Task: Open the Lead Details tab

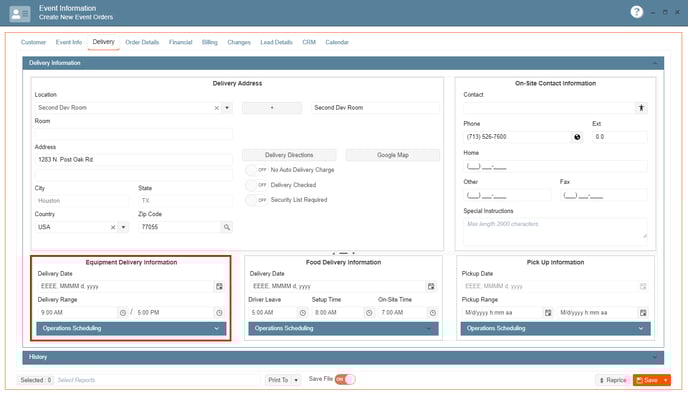Action: pyautogui.click(x=276, y=42)
